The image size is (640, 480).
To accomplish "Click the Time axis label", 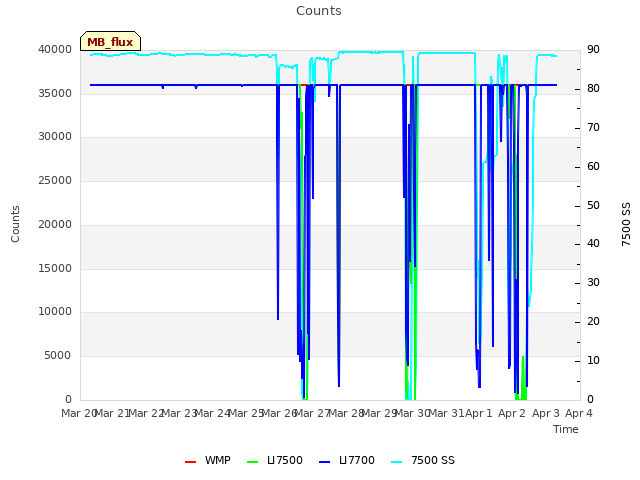I will click(566, 429).
